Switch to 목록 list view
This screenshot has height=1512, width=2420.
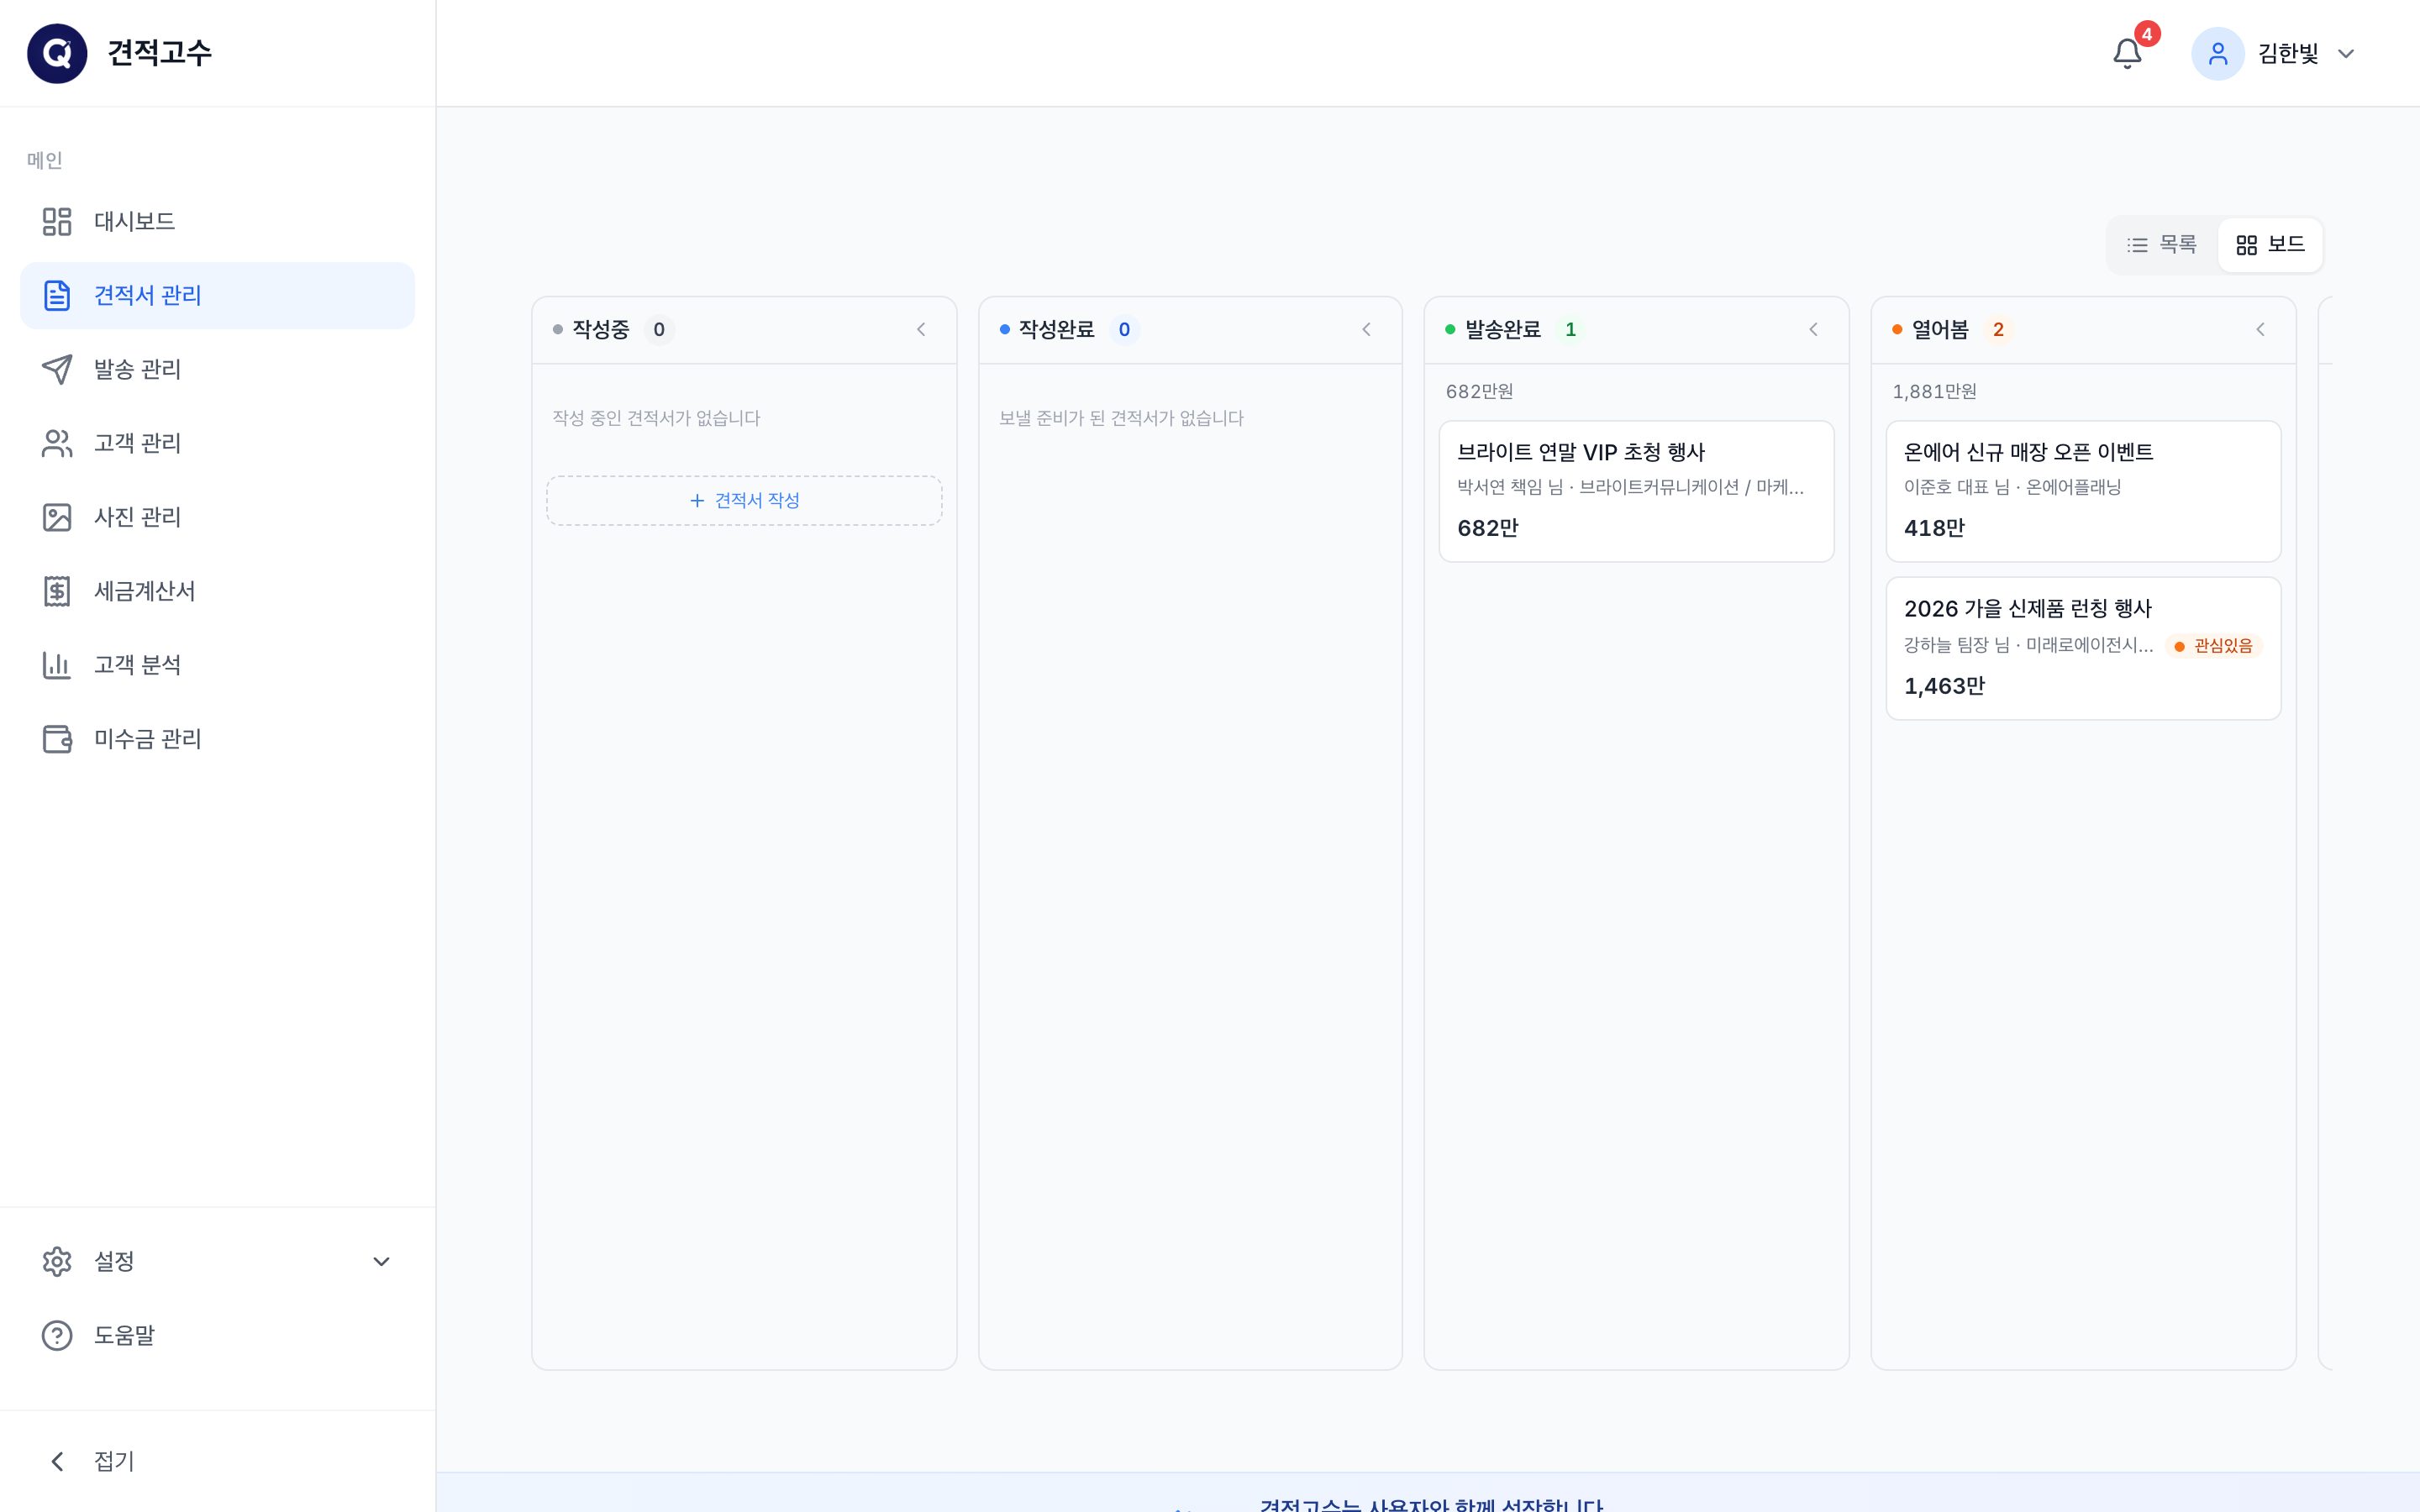pyautogui.click(x=2162, y=245)
